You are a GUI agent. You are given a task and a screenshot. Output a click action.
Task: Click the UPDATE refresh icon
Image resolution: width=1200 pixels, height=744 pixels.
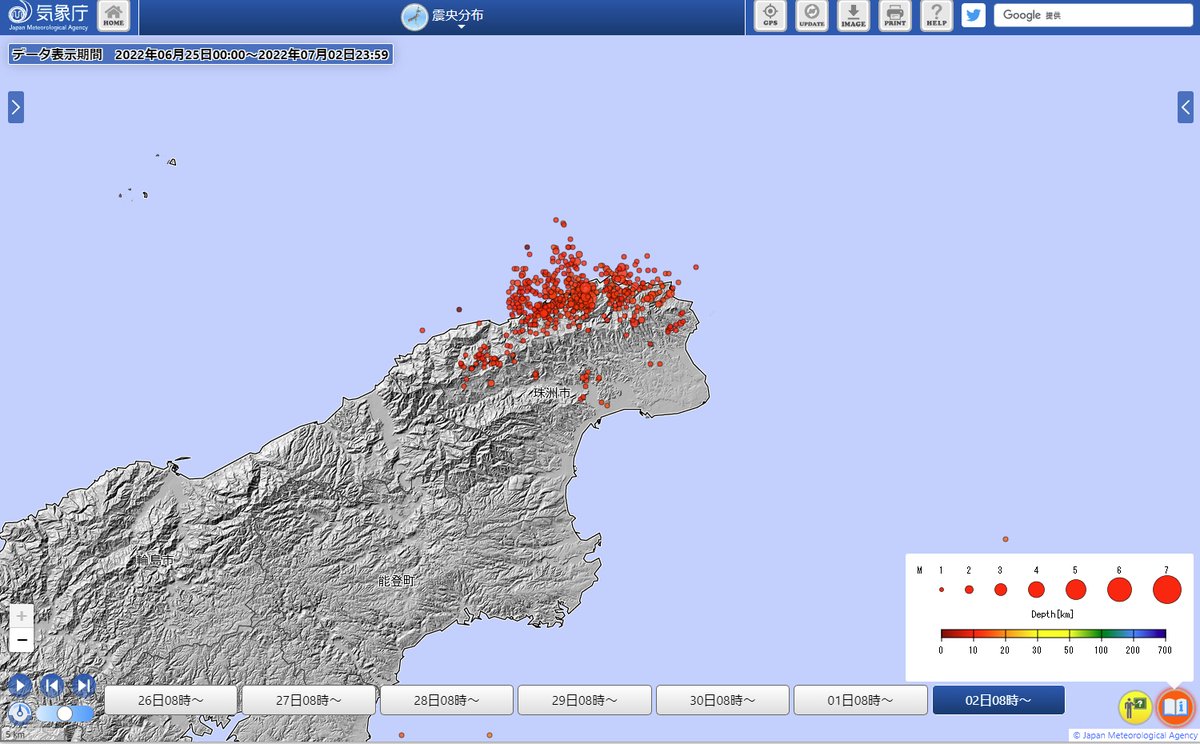811,16
